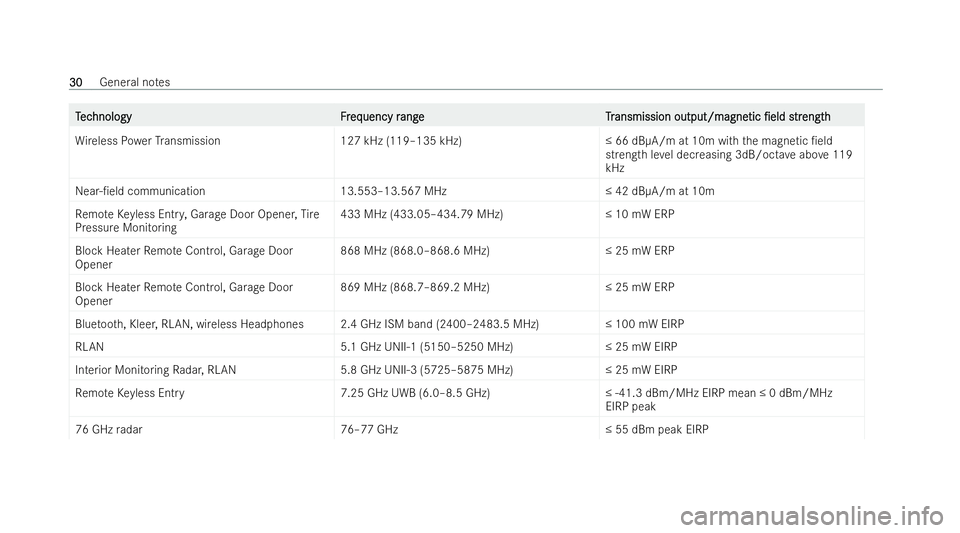Click the Technology column header
This screenshot has width=960, height=533.
tap(103, 116)
